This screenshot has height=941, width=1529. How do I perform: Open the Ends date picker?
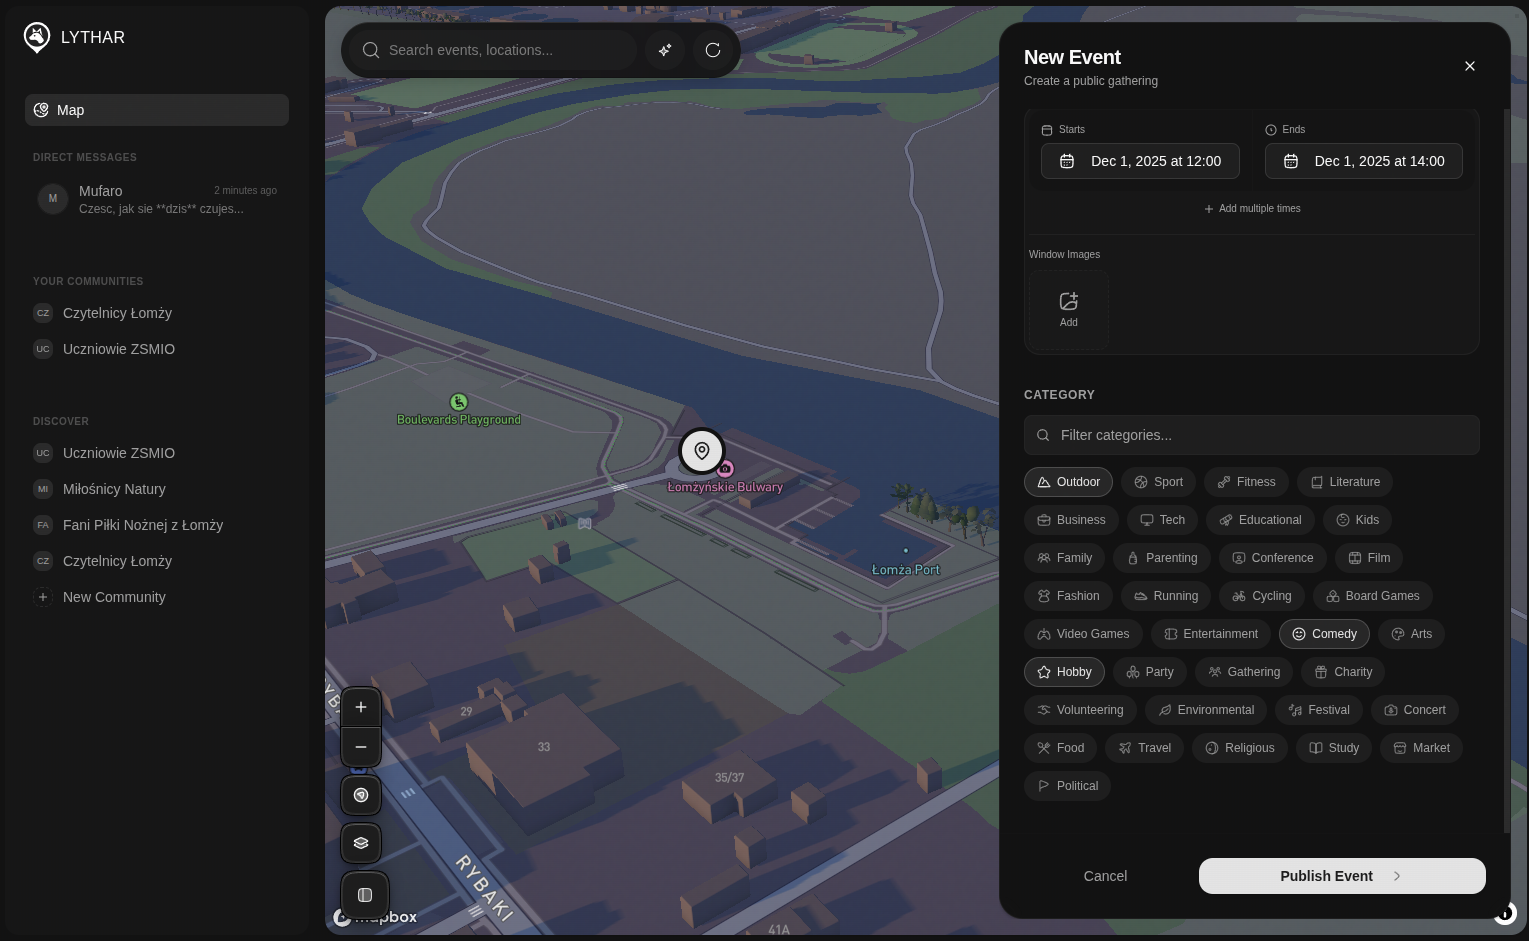pos(1363,161)
